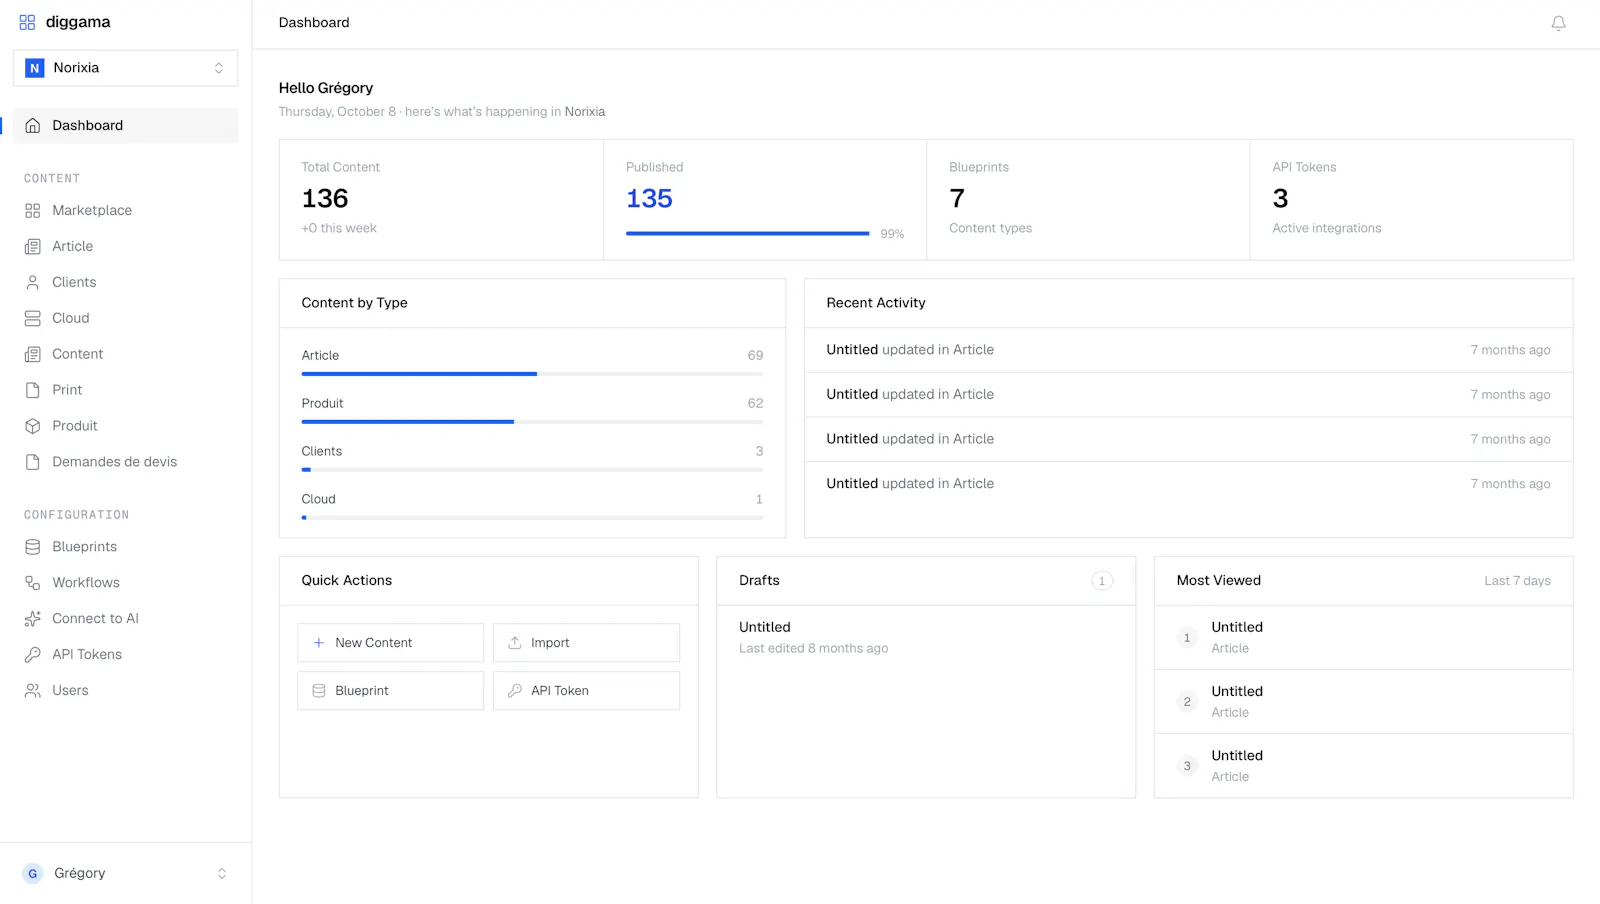Select the Cloud server icon
Image resolution: width=1600 pixels, height=904 pixels.
pos(33,318)
